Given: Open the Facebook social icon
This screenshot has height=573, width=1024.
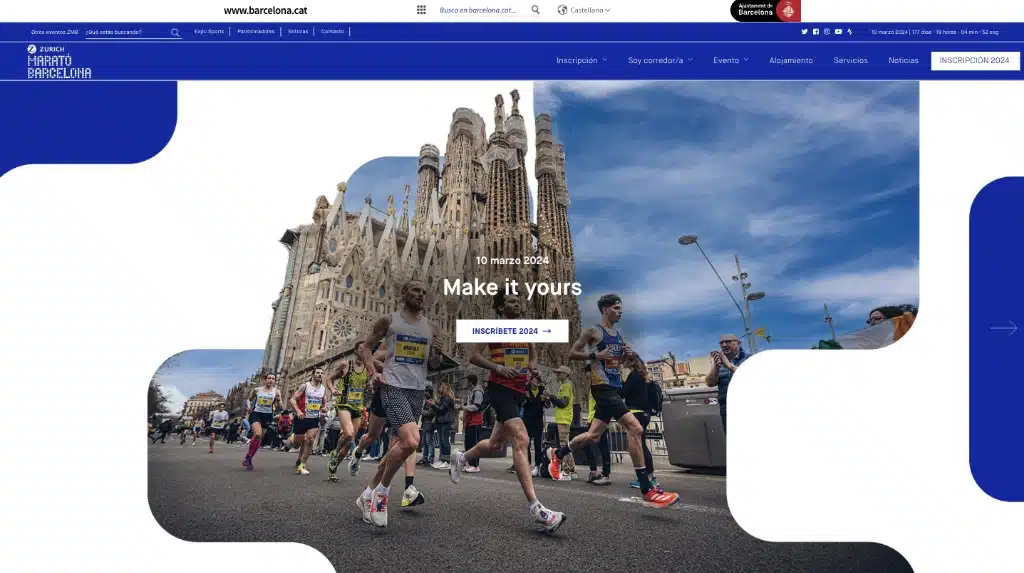Looking at the screenshot, I should point(816,32).
